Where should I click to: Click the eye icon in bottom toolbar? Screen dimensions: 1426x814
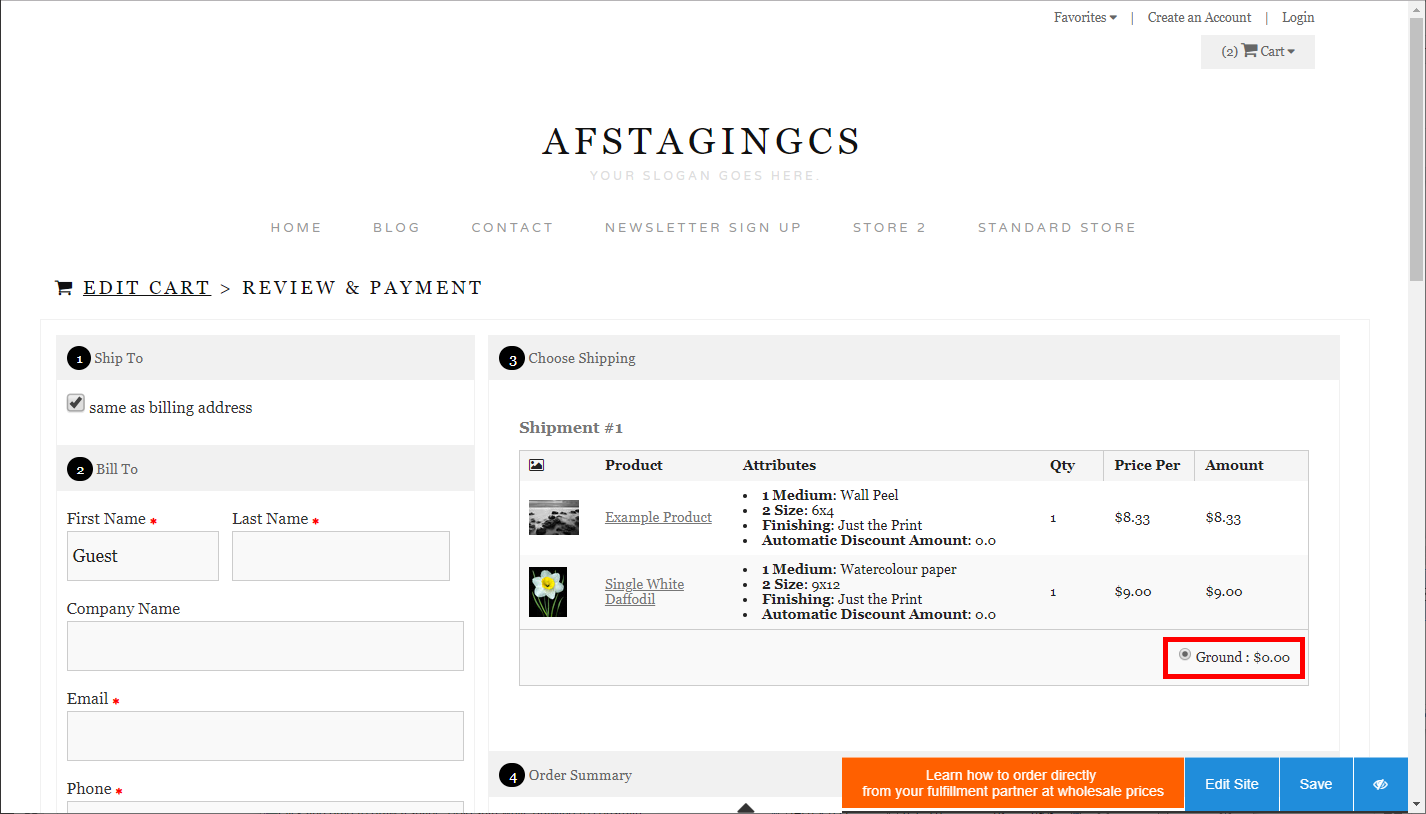1380,784
